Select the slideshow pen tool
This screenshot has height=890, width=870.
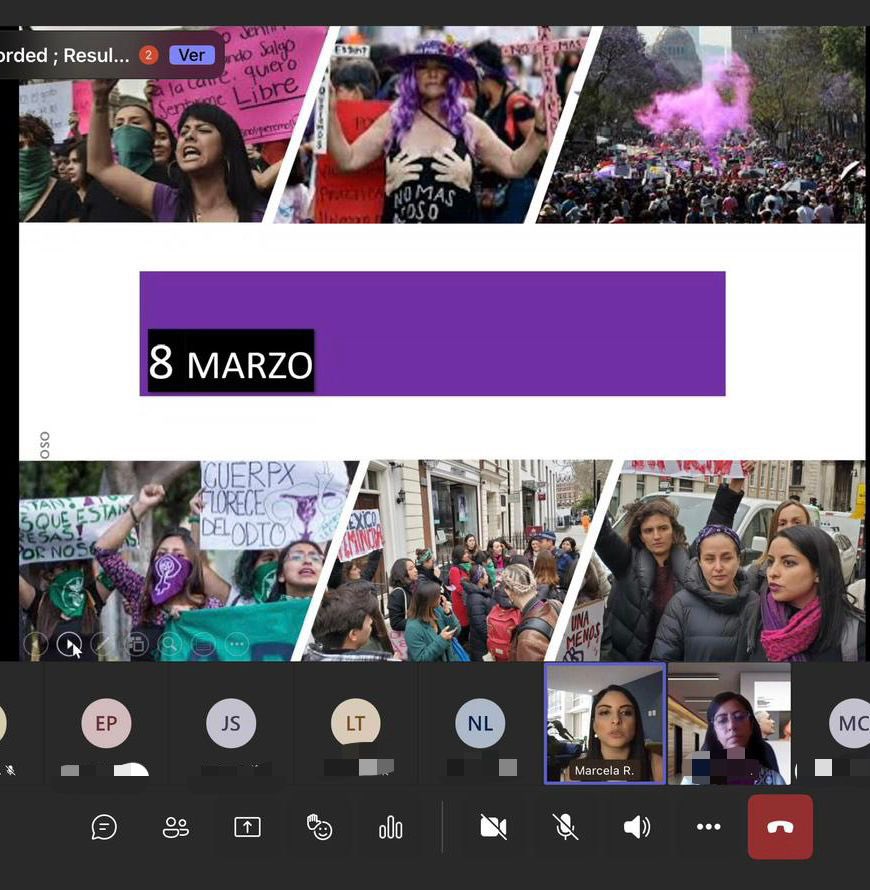103,644
